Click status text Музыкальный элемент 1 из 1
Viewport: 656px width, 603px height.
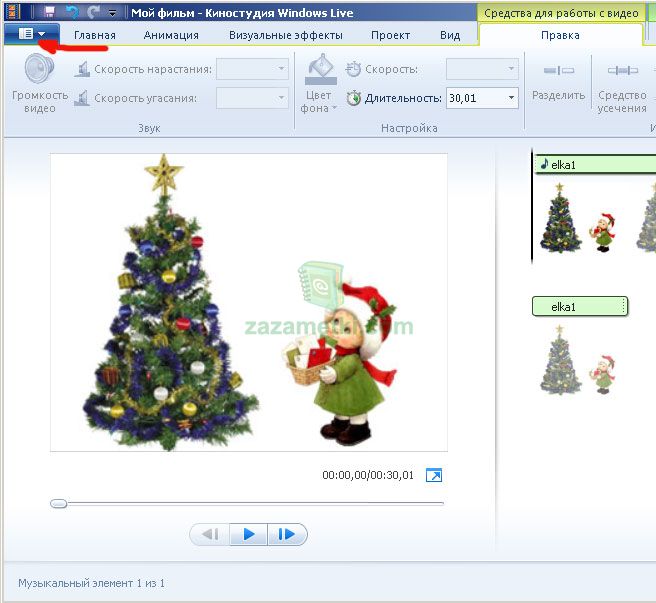pyautogui.click(x=91, y=583)
